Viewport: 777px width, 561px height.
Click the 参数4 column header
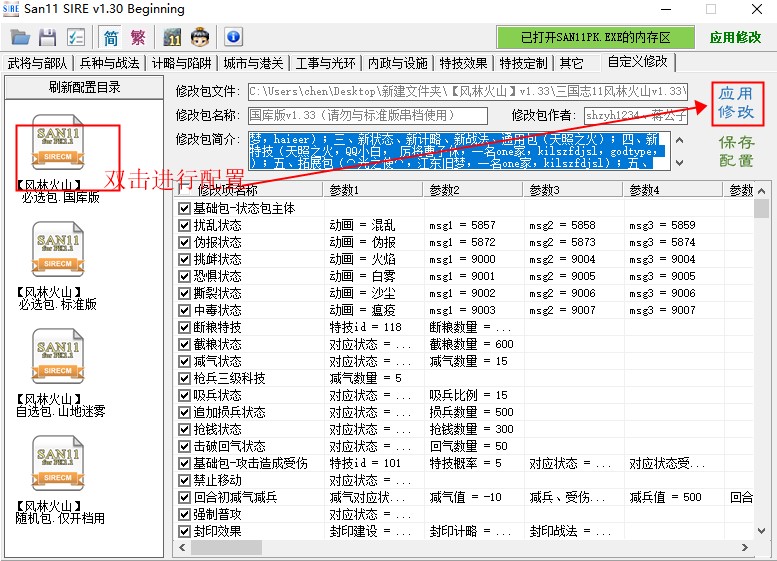click(x=673, y=190)
